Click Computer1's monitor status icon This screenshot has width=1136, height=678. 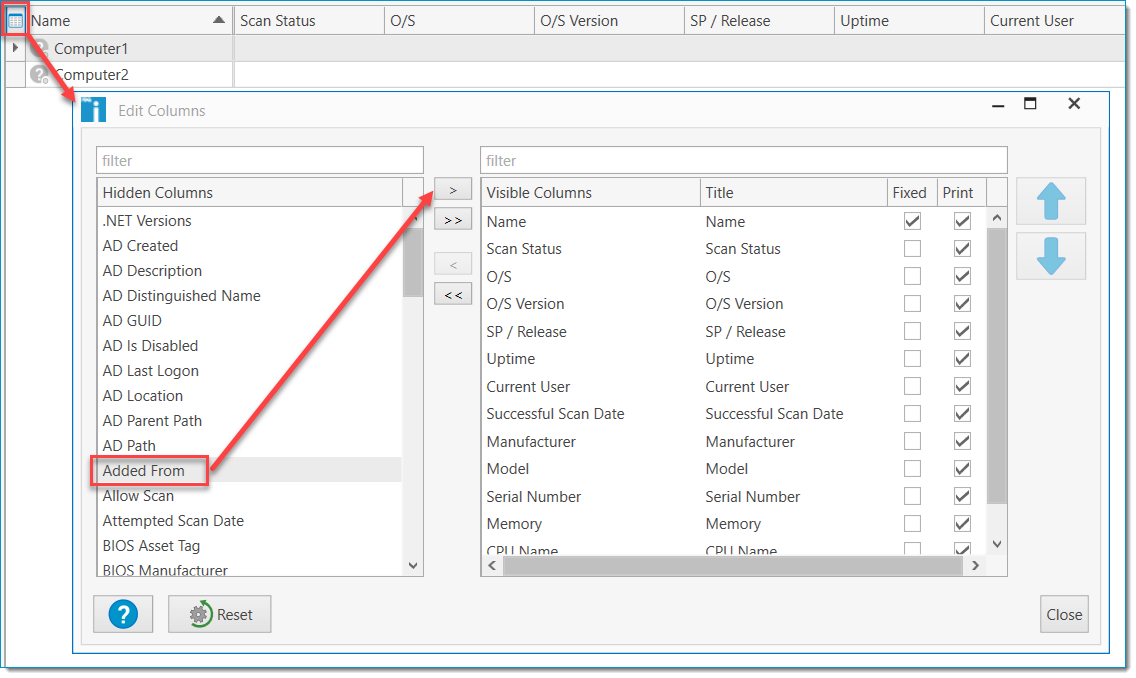[40, 47]
